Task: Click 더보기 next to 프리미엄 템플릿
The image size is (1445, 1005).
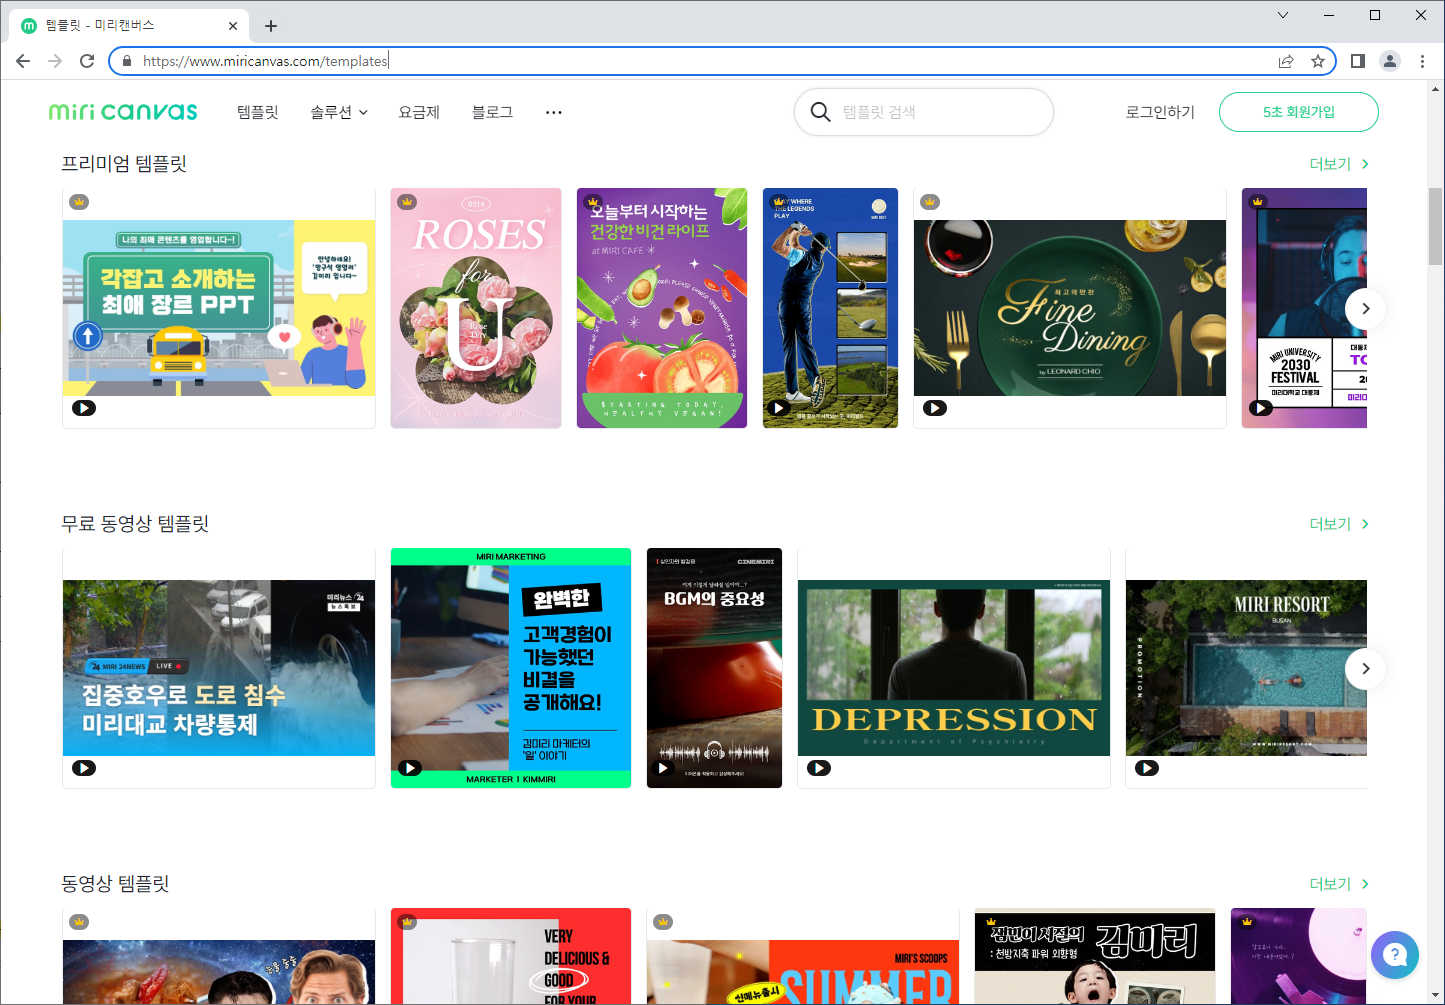Action: [x=1339, y=164]
